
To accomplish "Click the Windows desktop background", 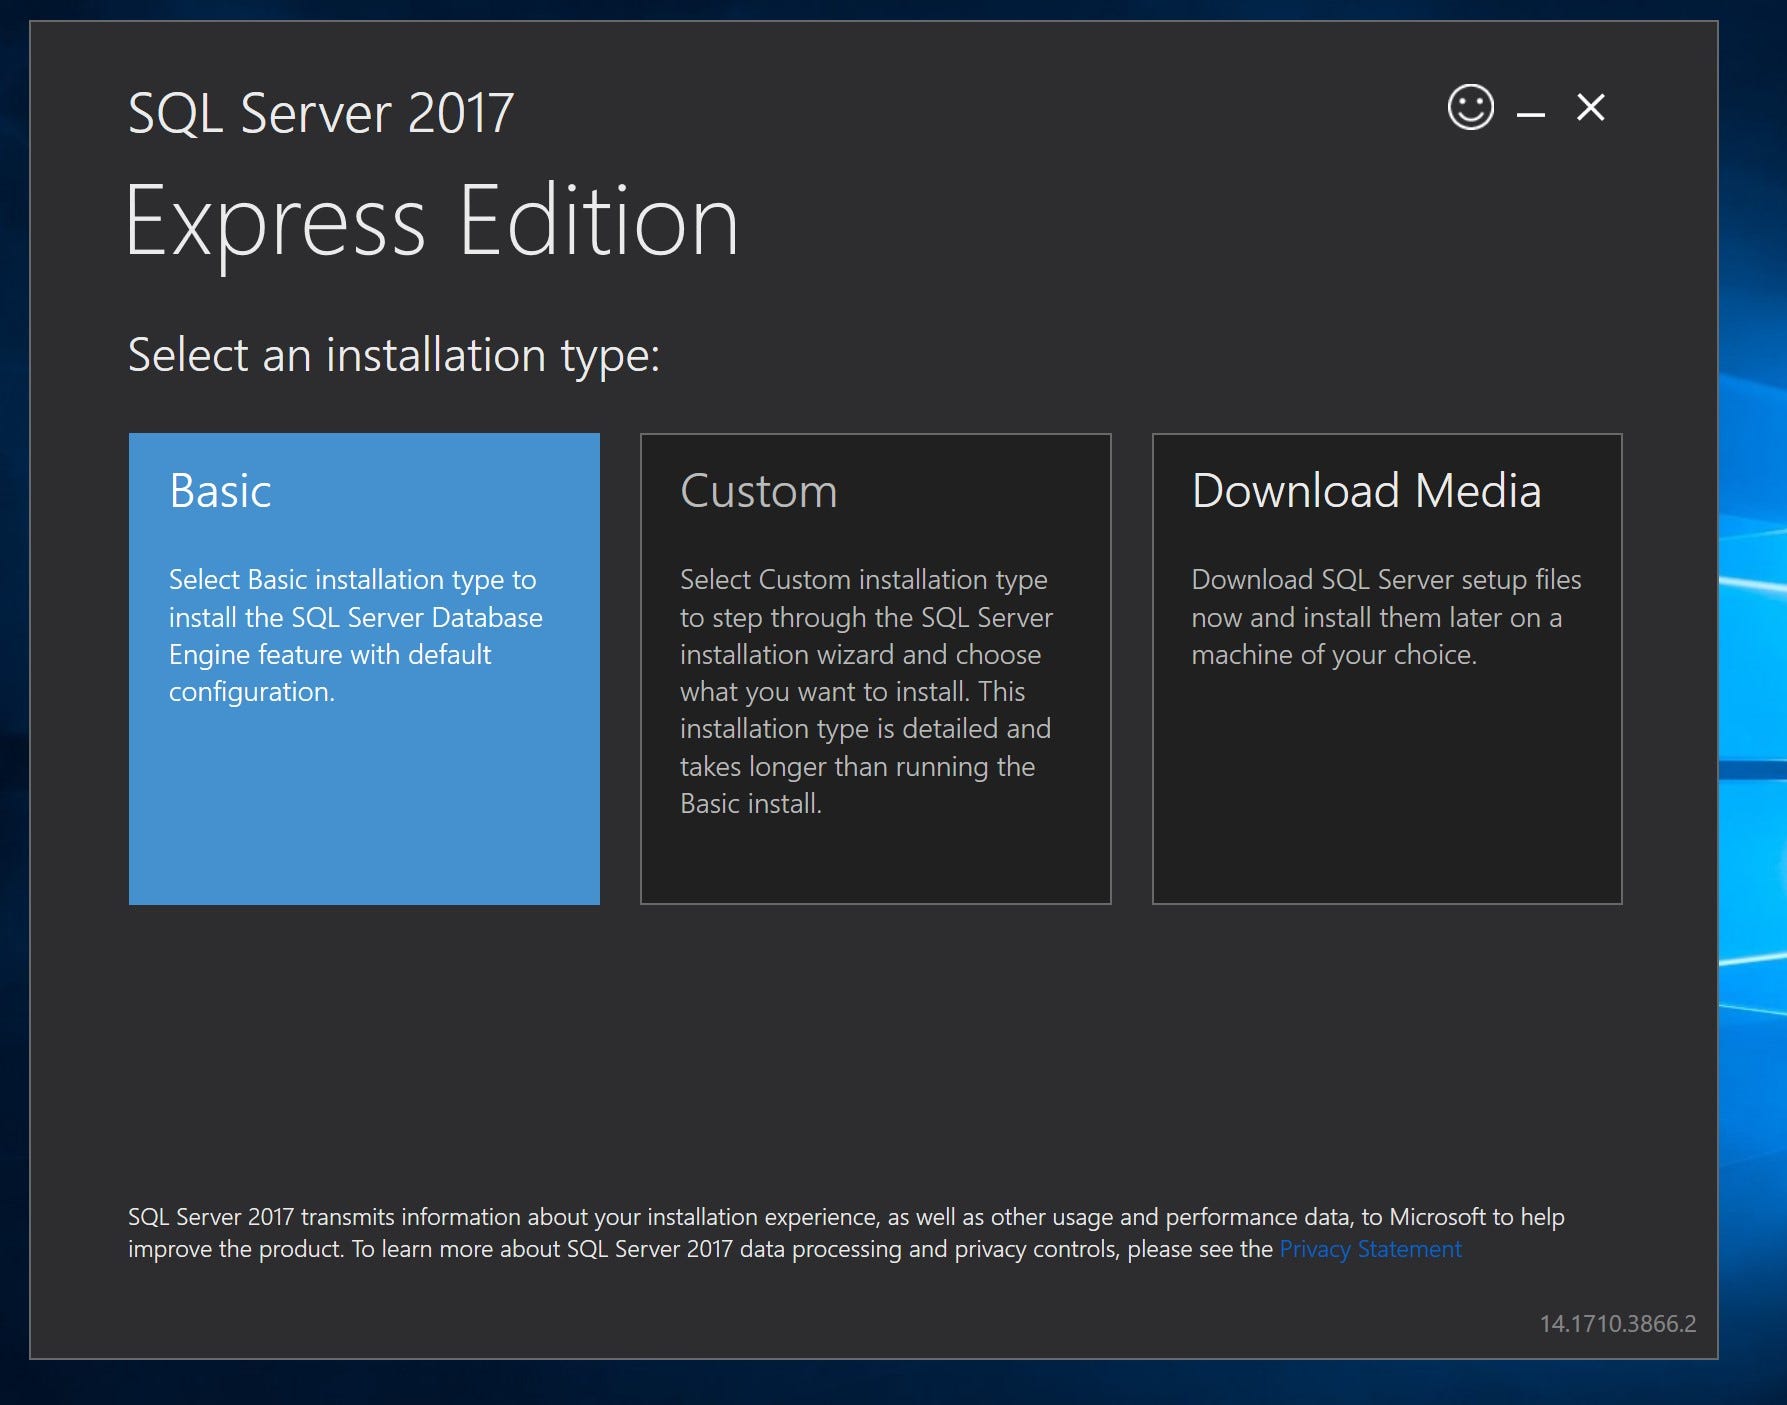I will 1750,700.
